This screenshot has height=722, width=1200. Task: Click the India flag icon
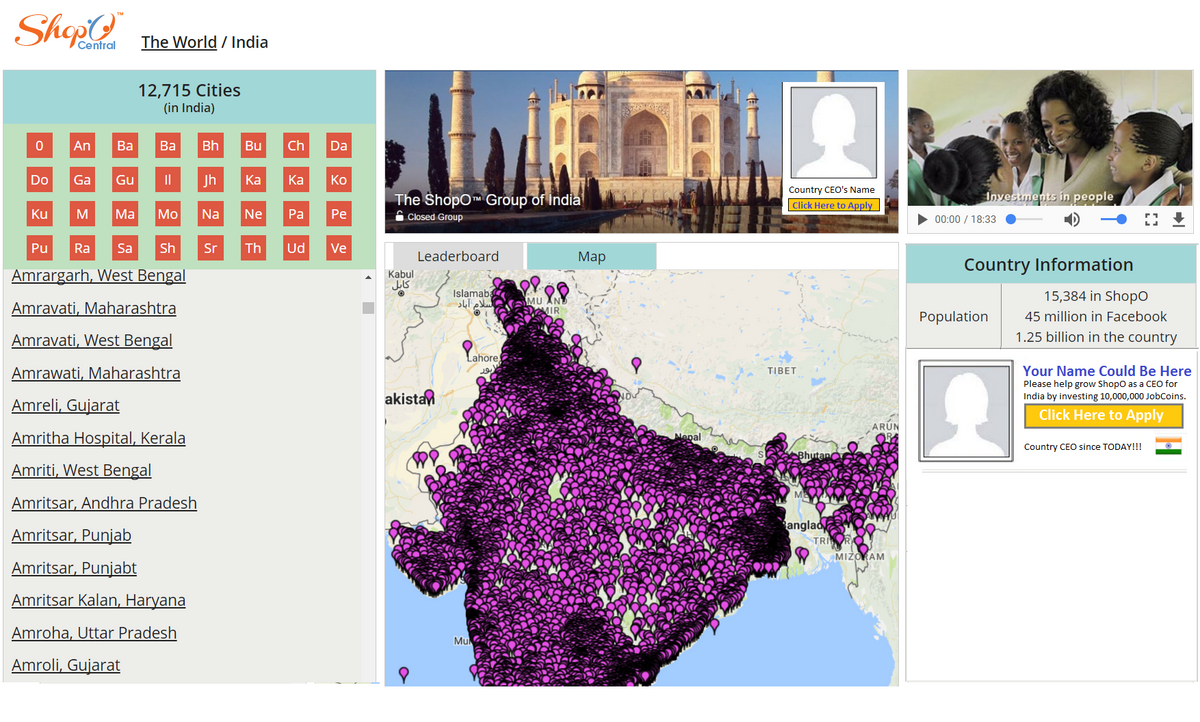tap(1168, 446)
